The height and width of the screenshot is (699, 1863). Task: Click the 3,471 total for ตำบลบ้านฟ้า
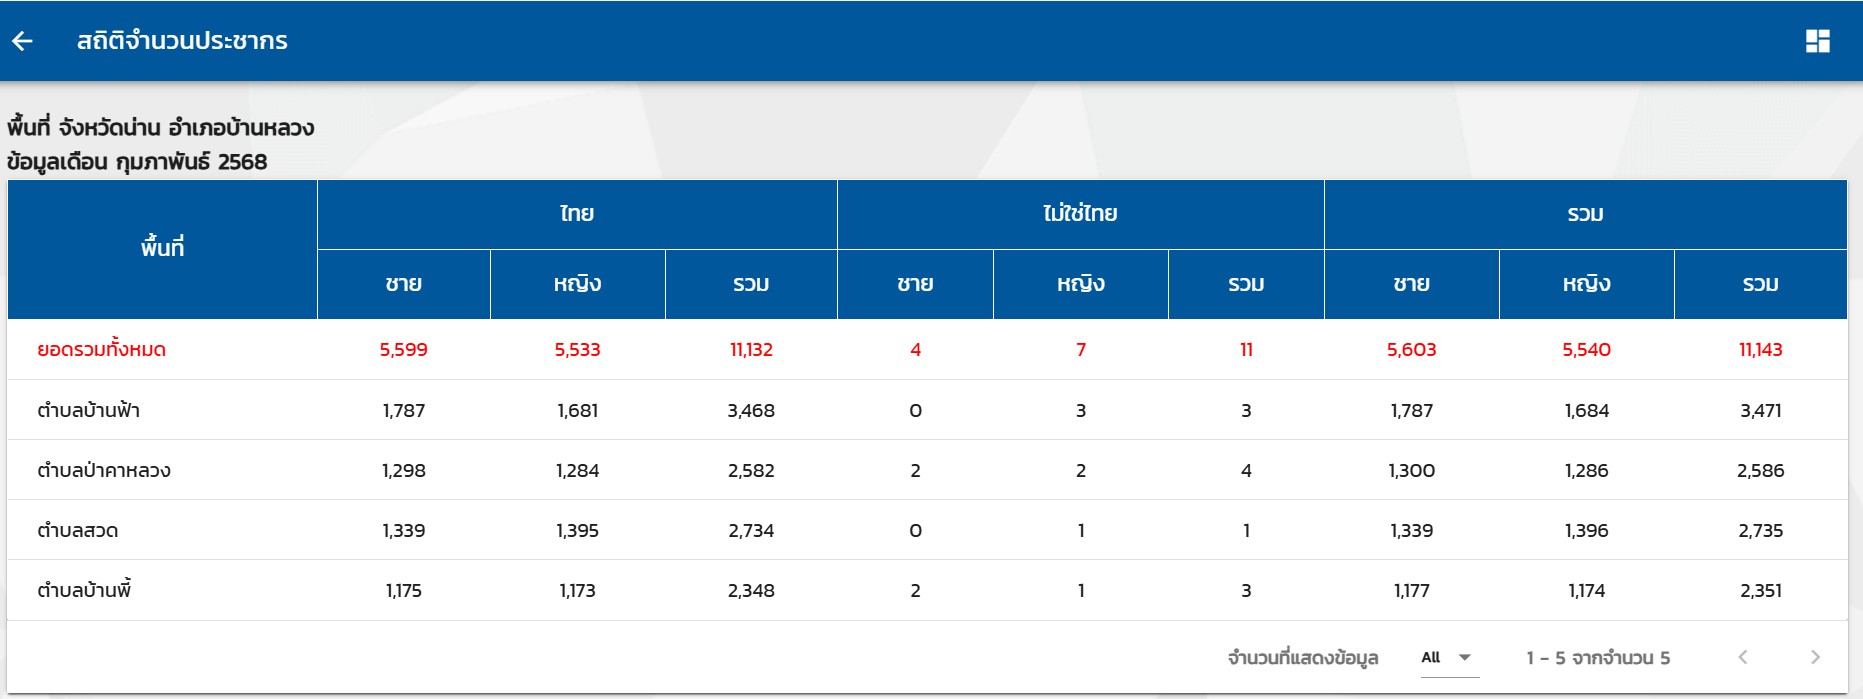tap(1760, 410)
